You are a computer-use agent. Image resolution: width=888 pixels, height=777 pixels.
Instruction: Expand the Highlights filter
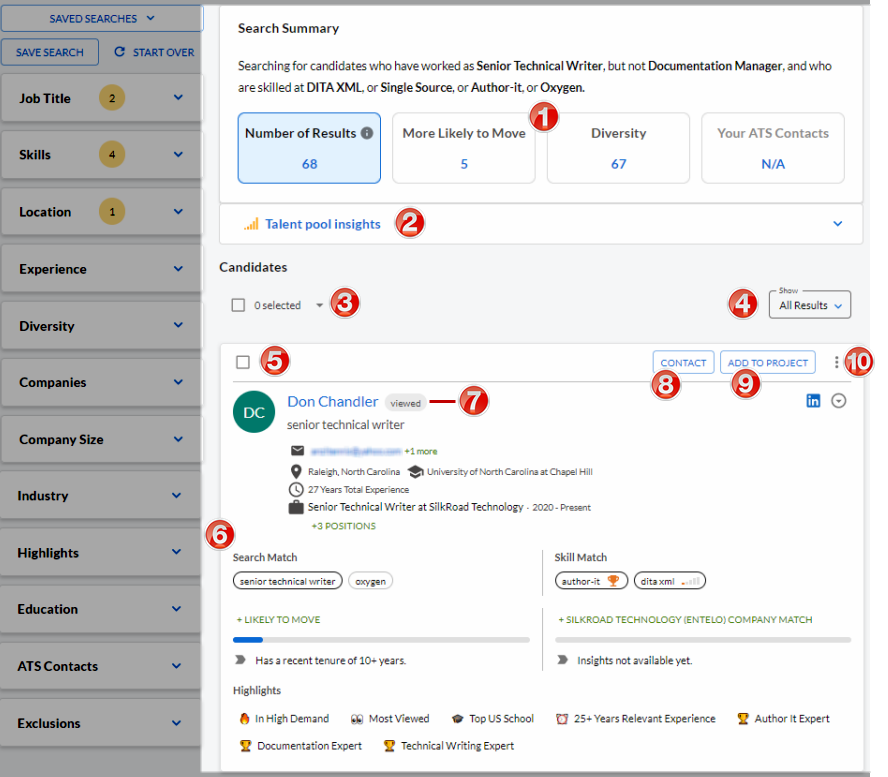pos(101,553)
